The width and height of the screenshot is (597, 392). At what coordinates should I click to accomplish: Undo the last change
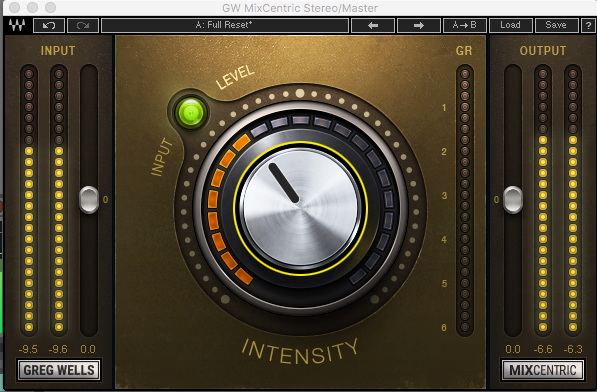click(49, 25)
